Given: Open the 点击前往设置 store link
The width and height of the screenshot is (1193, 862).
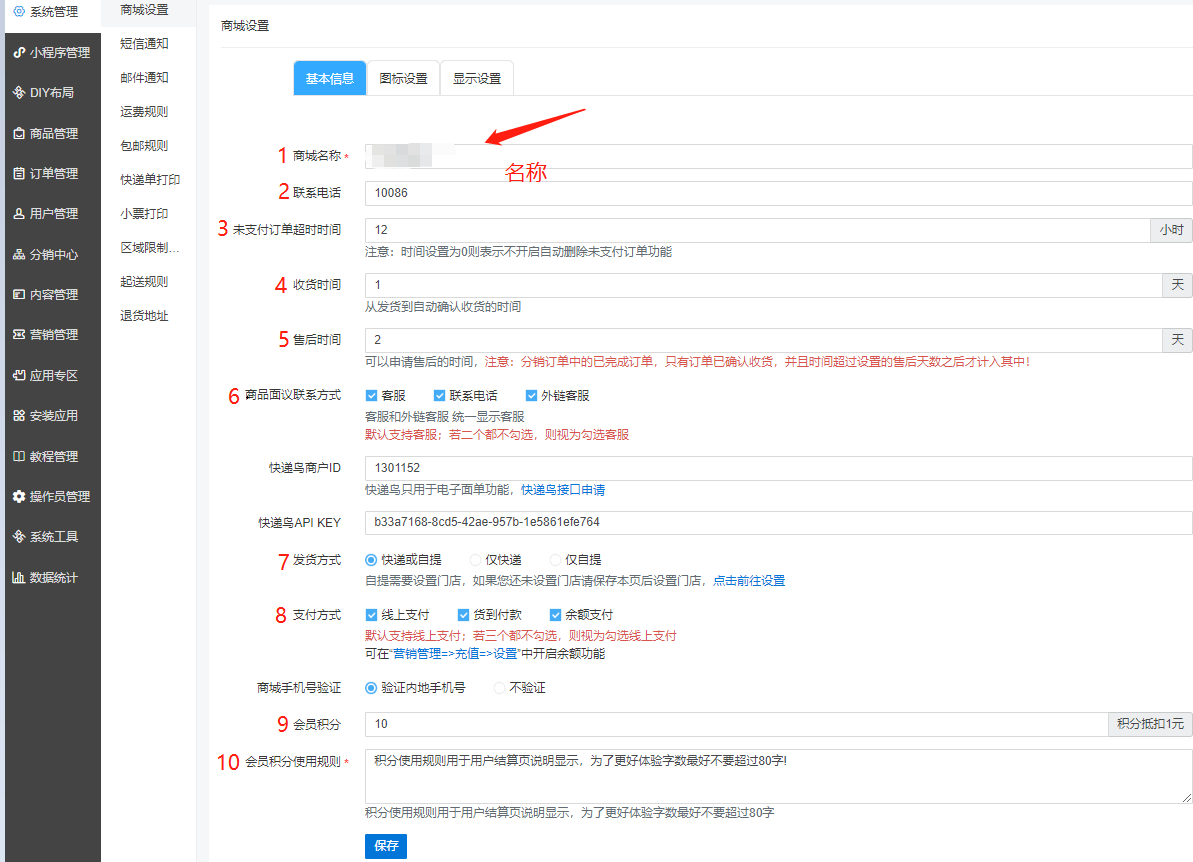Looking at the screenshot, I should [749, 580].
